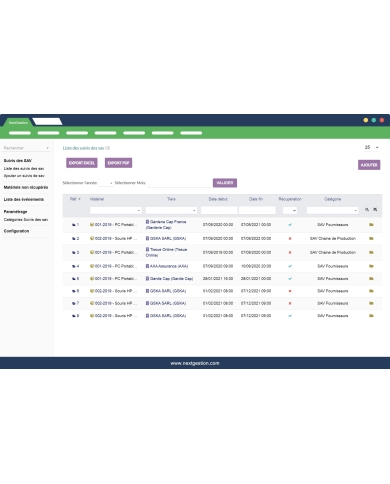
Task: Open the AXA Assurance (AXA) tiers link
Action: (169, 266)
